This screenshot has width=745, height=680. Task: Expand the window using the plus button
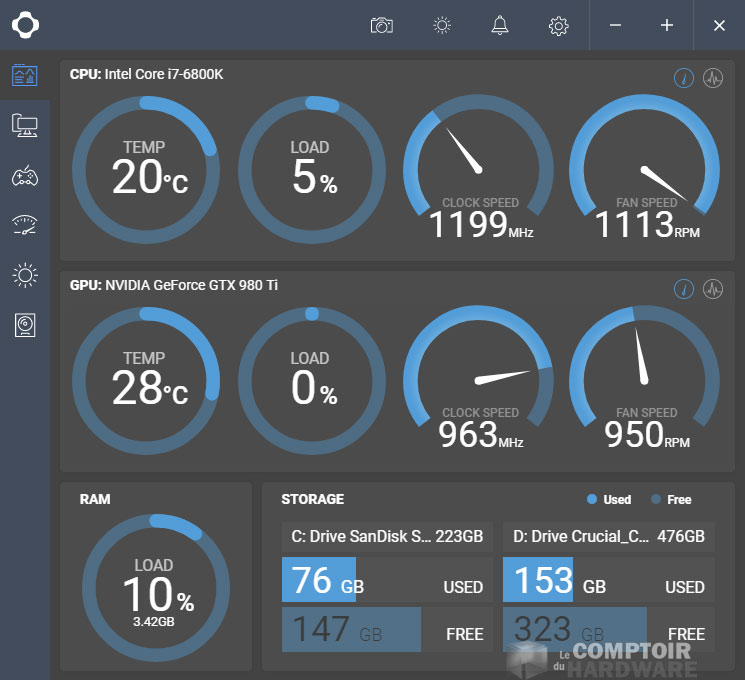[667, 26]
